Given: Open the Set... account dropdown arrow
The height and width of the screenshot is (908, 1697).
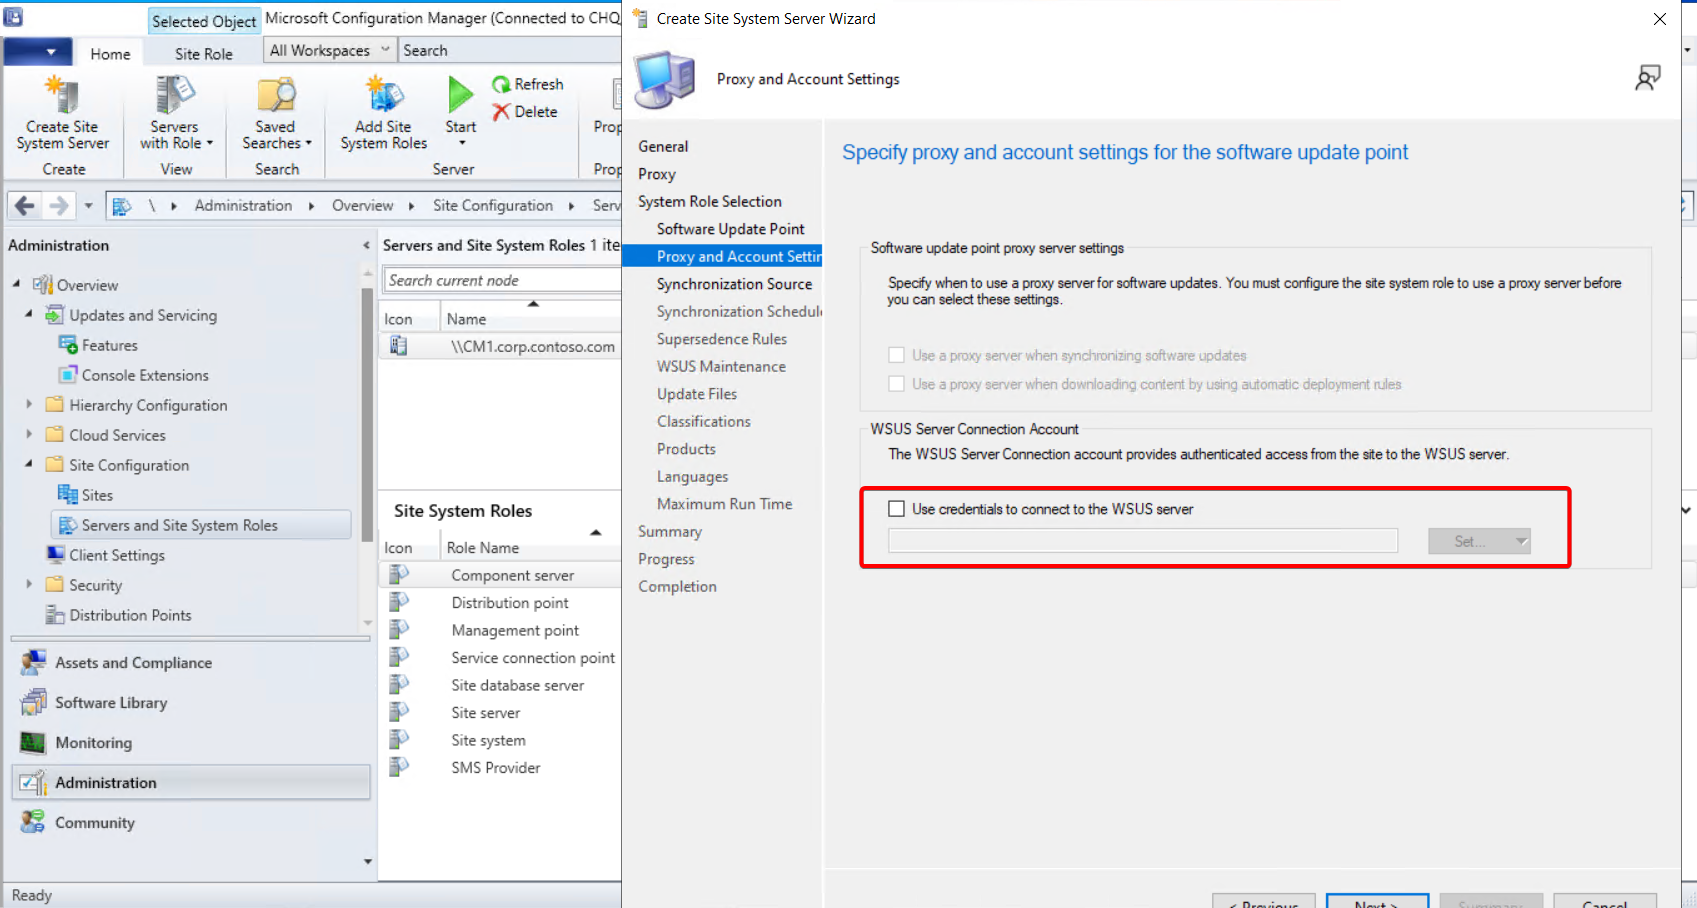Looking at the screenshot, I should (x=1521, y=541).
